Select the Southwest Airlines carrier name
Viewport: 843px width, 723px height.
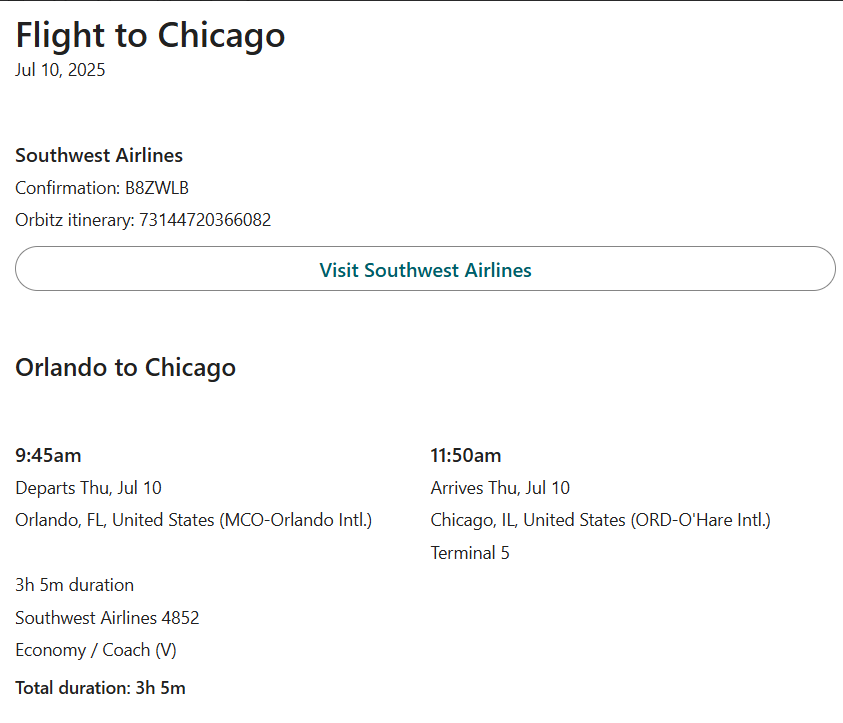(x=99, y=155)
